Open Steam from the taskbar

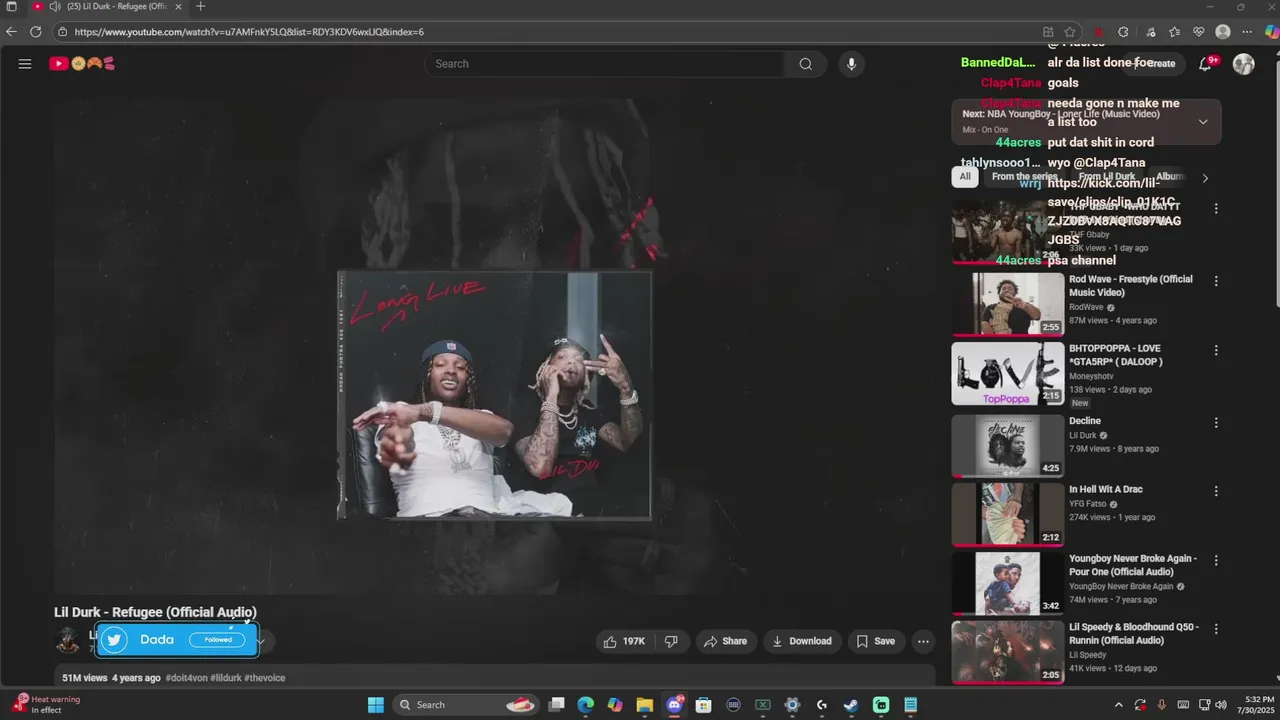pos(851,705)
